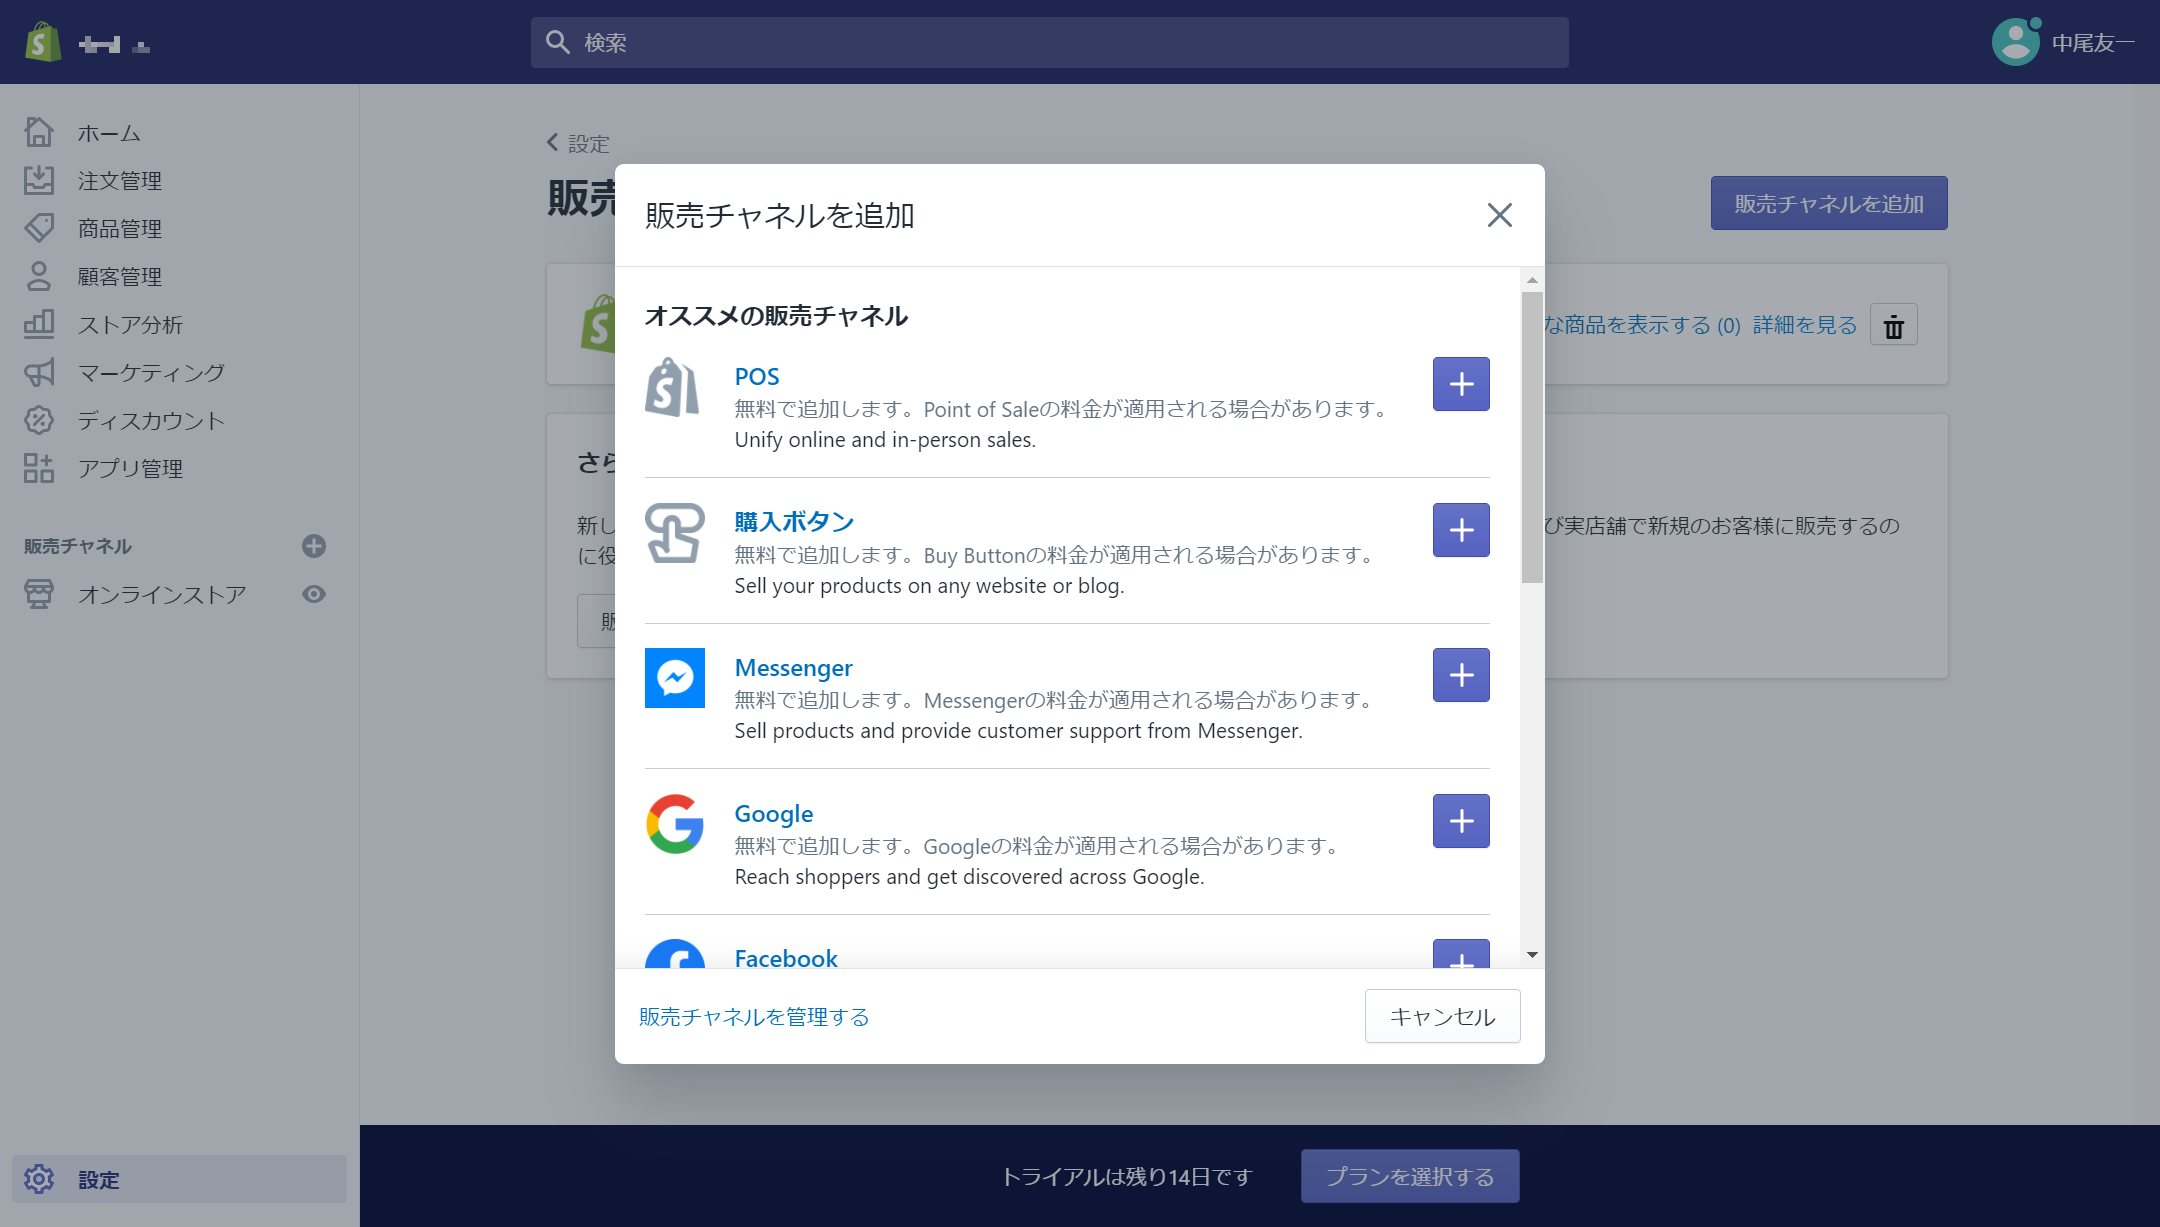Click the Shopify logo in the header
This screenshot has height=1227, width=2160.
click(42, 42)
